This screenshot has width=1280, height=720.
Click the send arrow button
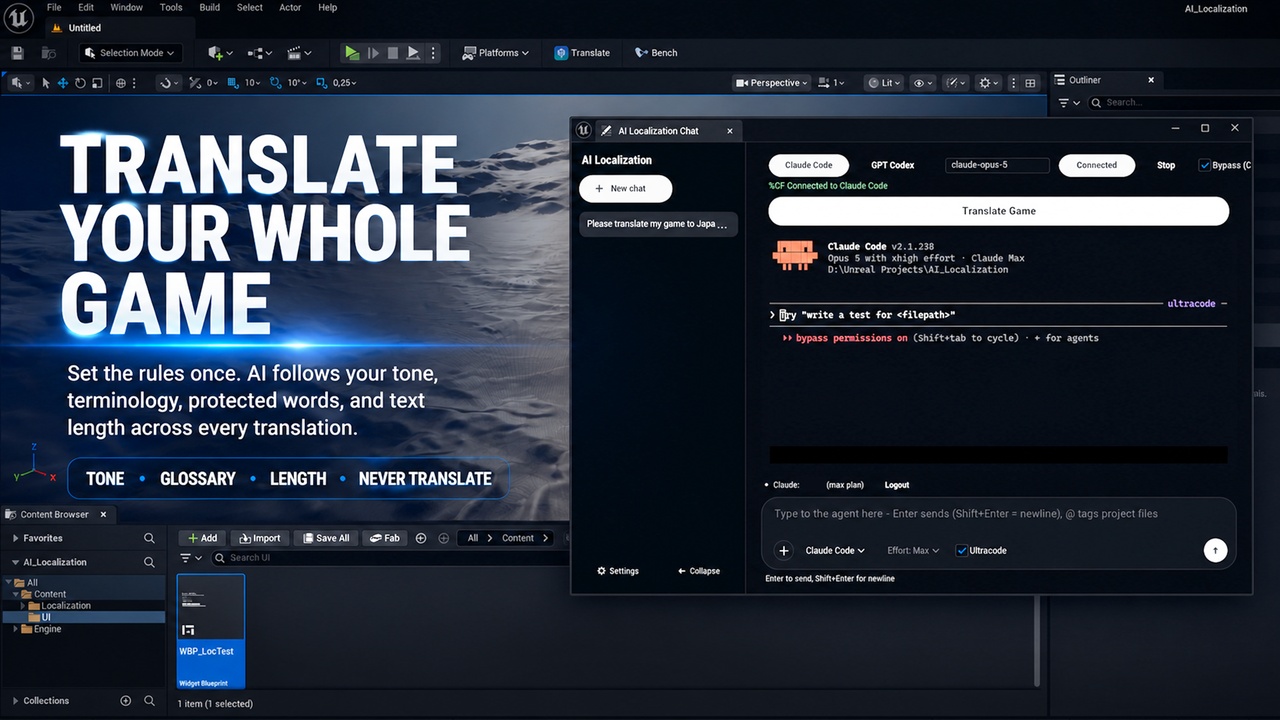click(1215, 549)
